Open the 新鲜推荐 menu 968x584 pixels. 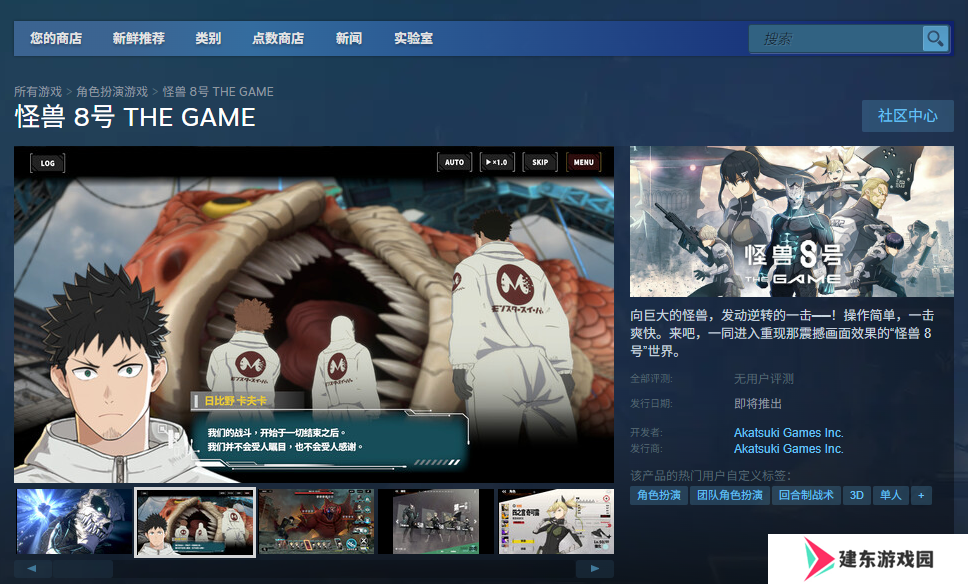pyautogui.click(x=139, y=38)
